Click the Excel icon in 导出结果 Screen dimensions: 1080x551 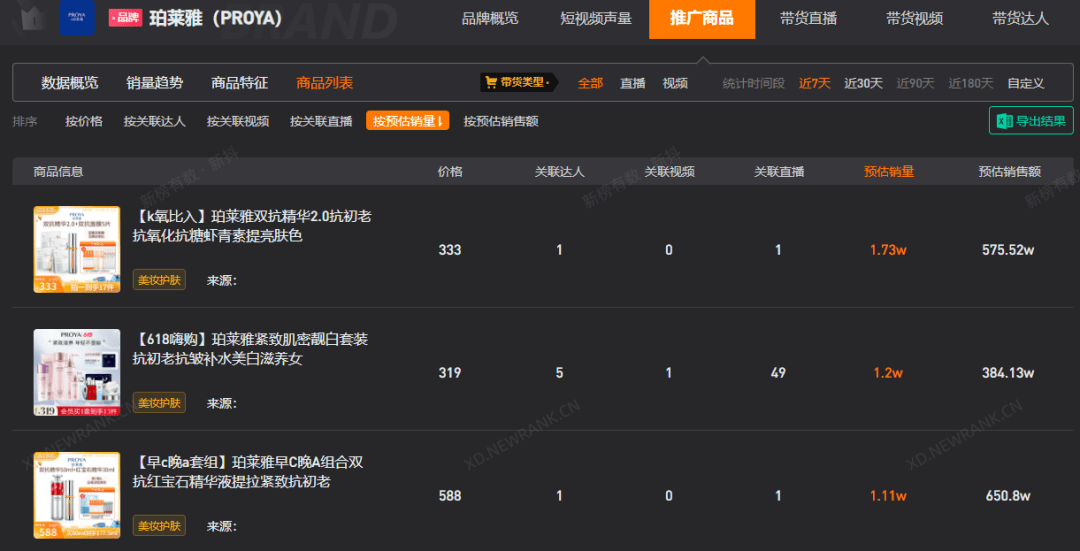coord(1004,121)
